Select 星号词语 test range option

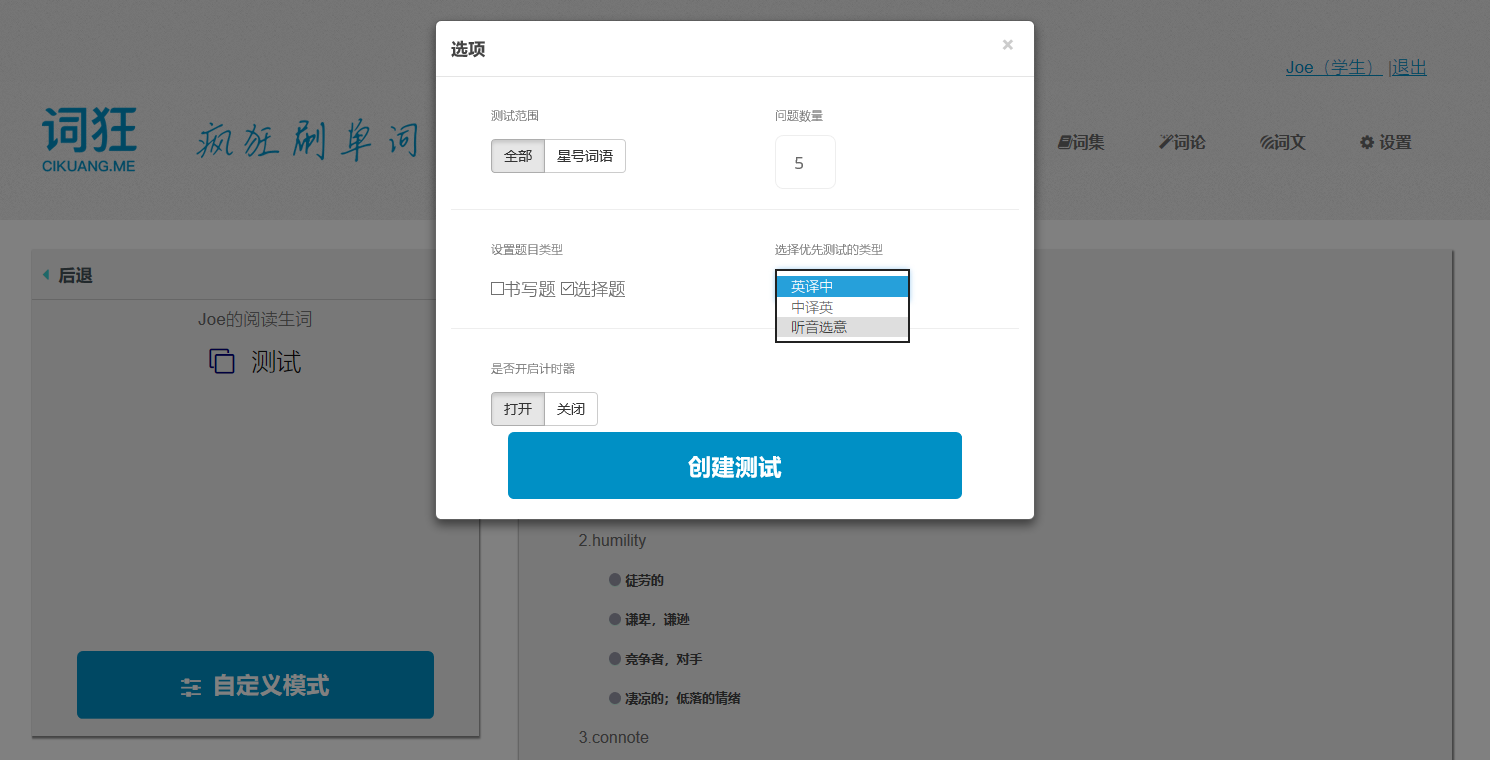pos(585,157)
